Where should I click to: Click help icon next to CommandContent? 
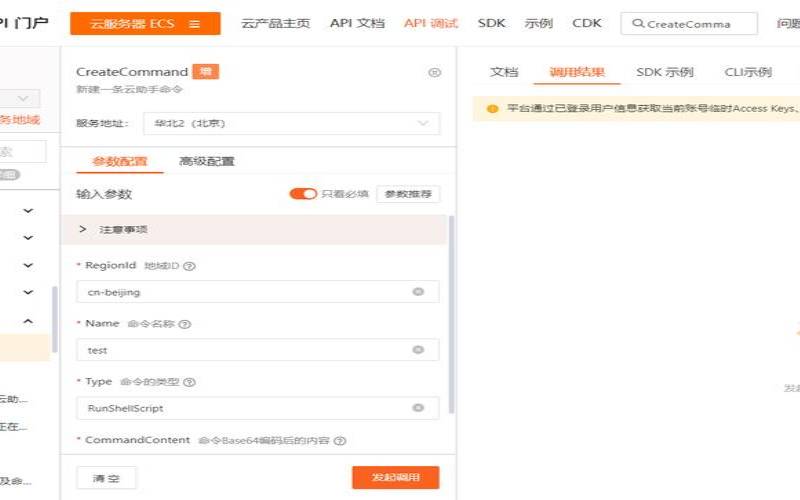(340, 441)
